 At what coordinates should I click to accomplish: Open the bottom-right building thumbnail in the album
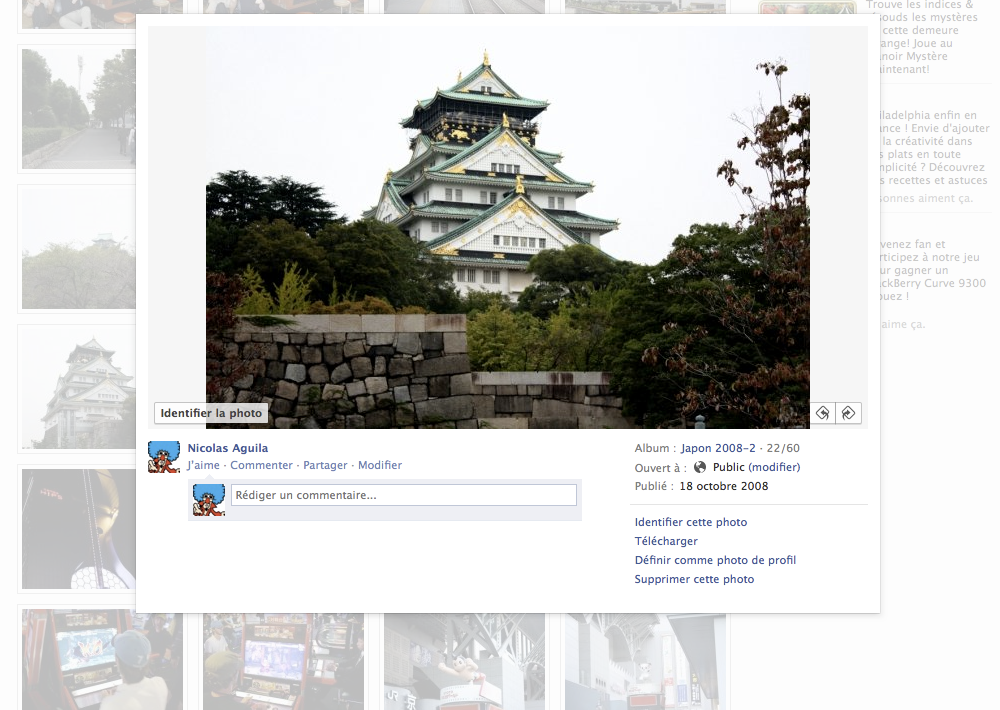[x=645, y=662]
